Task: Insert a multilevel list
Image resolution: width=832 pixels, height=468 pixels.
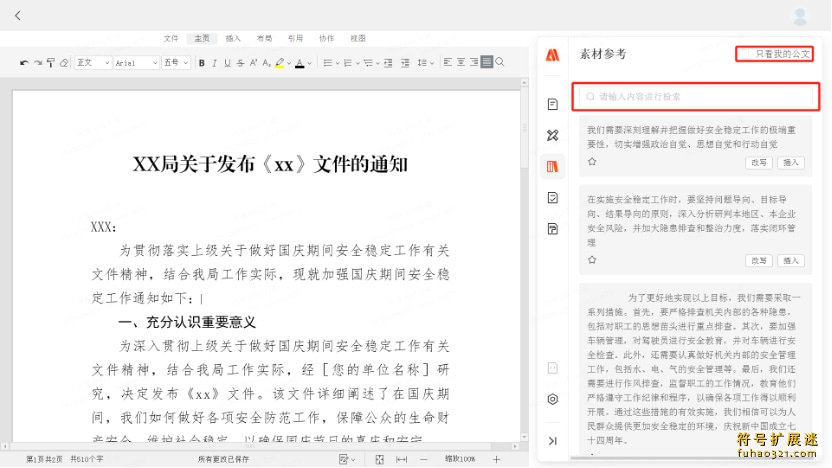Action: pyautogui.click(x=368, y=63)
